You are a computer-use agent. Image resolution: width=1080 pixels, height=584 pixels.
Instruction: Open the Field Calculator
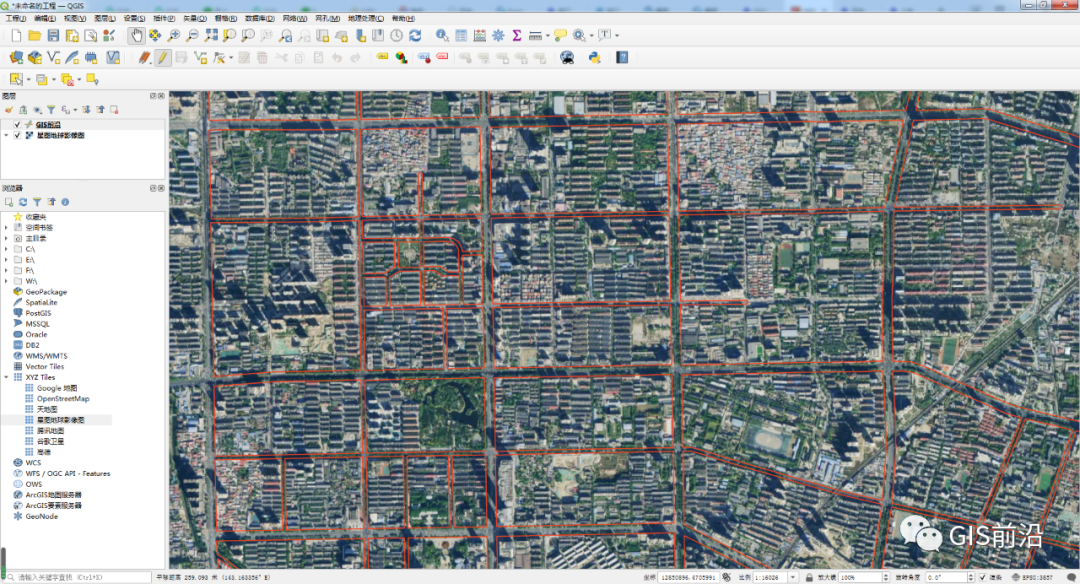coord(478,35)
